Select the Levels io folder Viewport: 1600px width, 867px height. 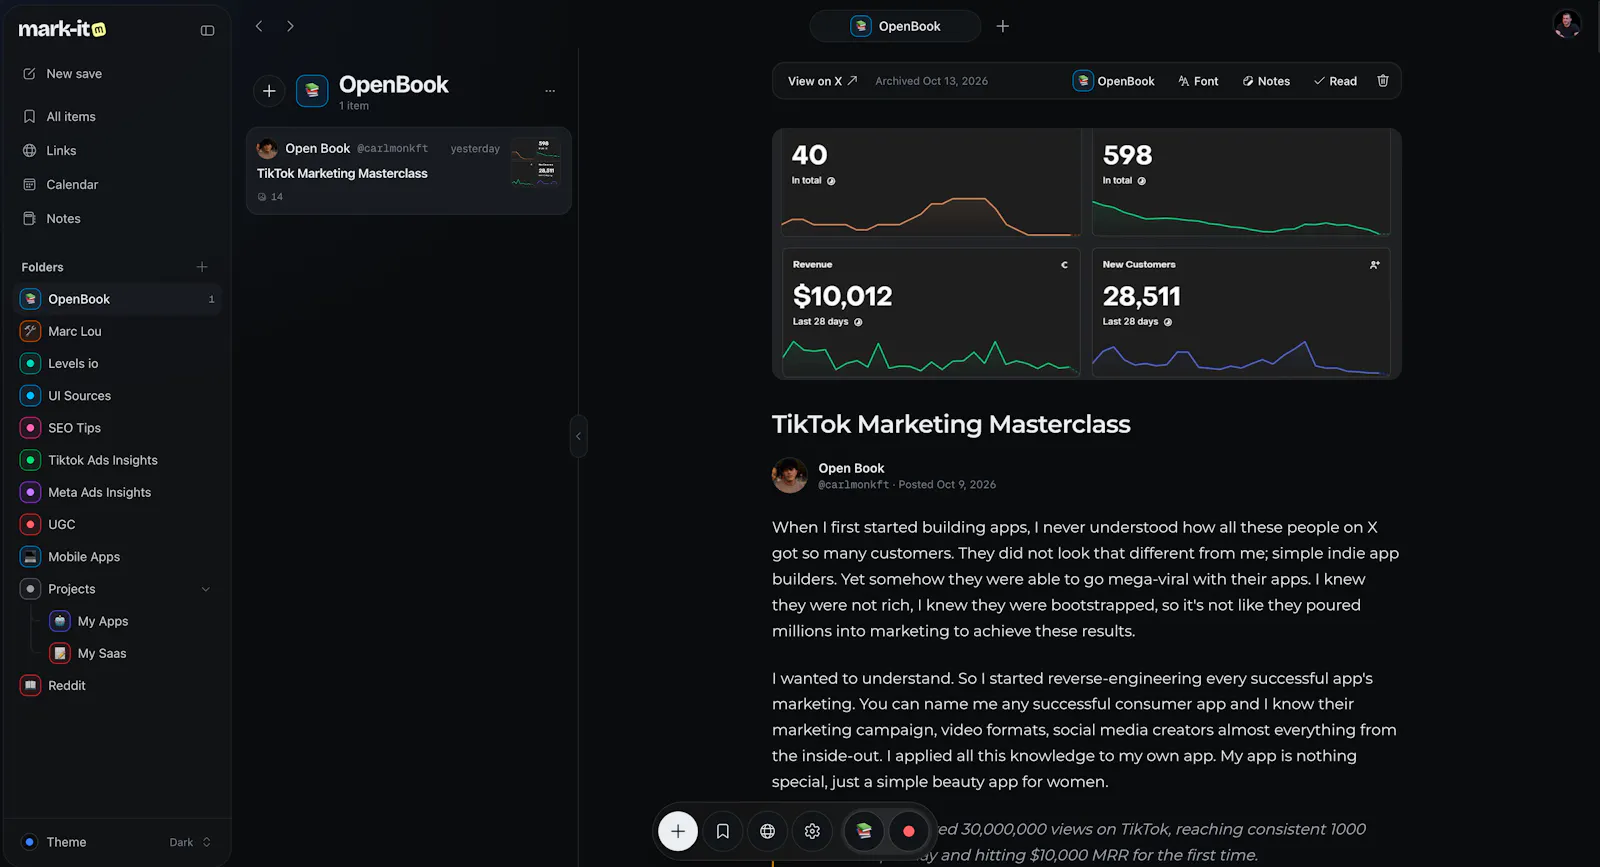coord(118,364)
